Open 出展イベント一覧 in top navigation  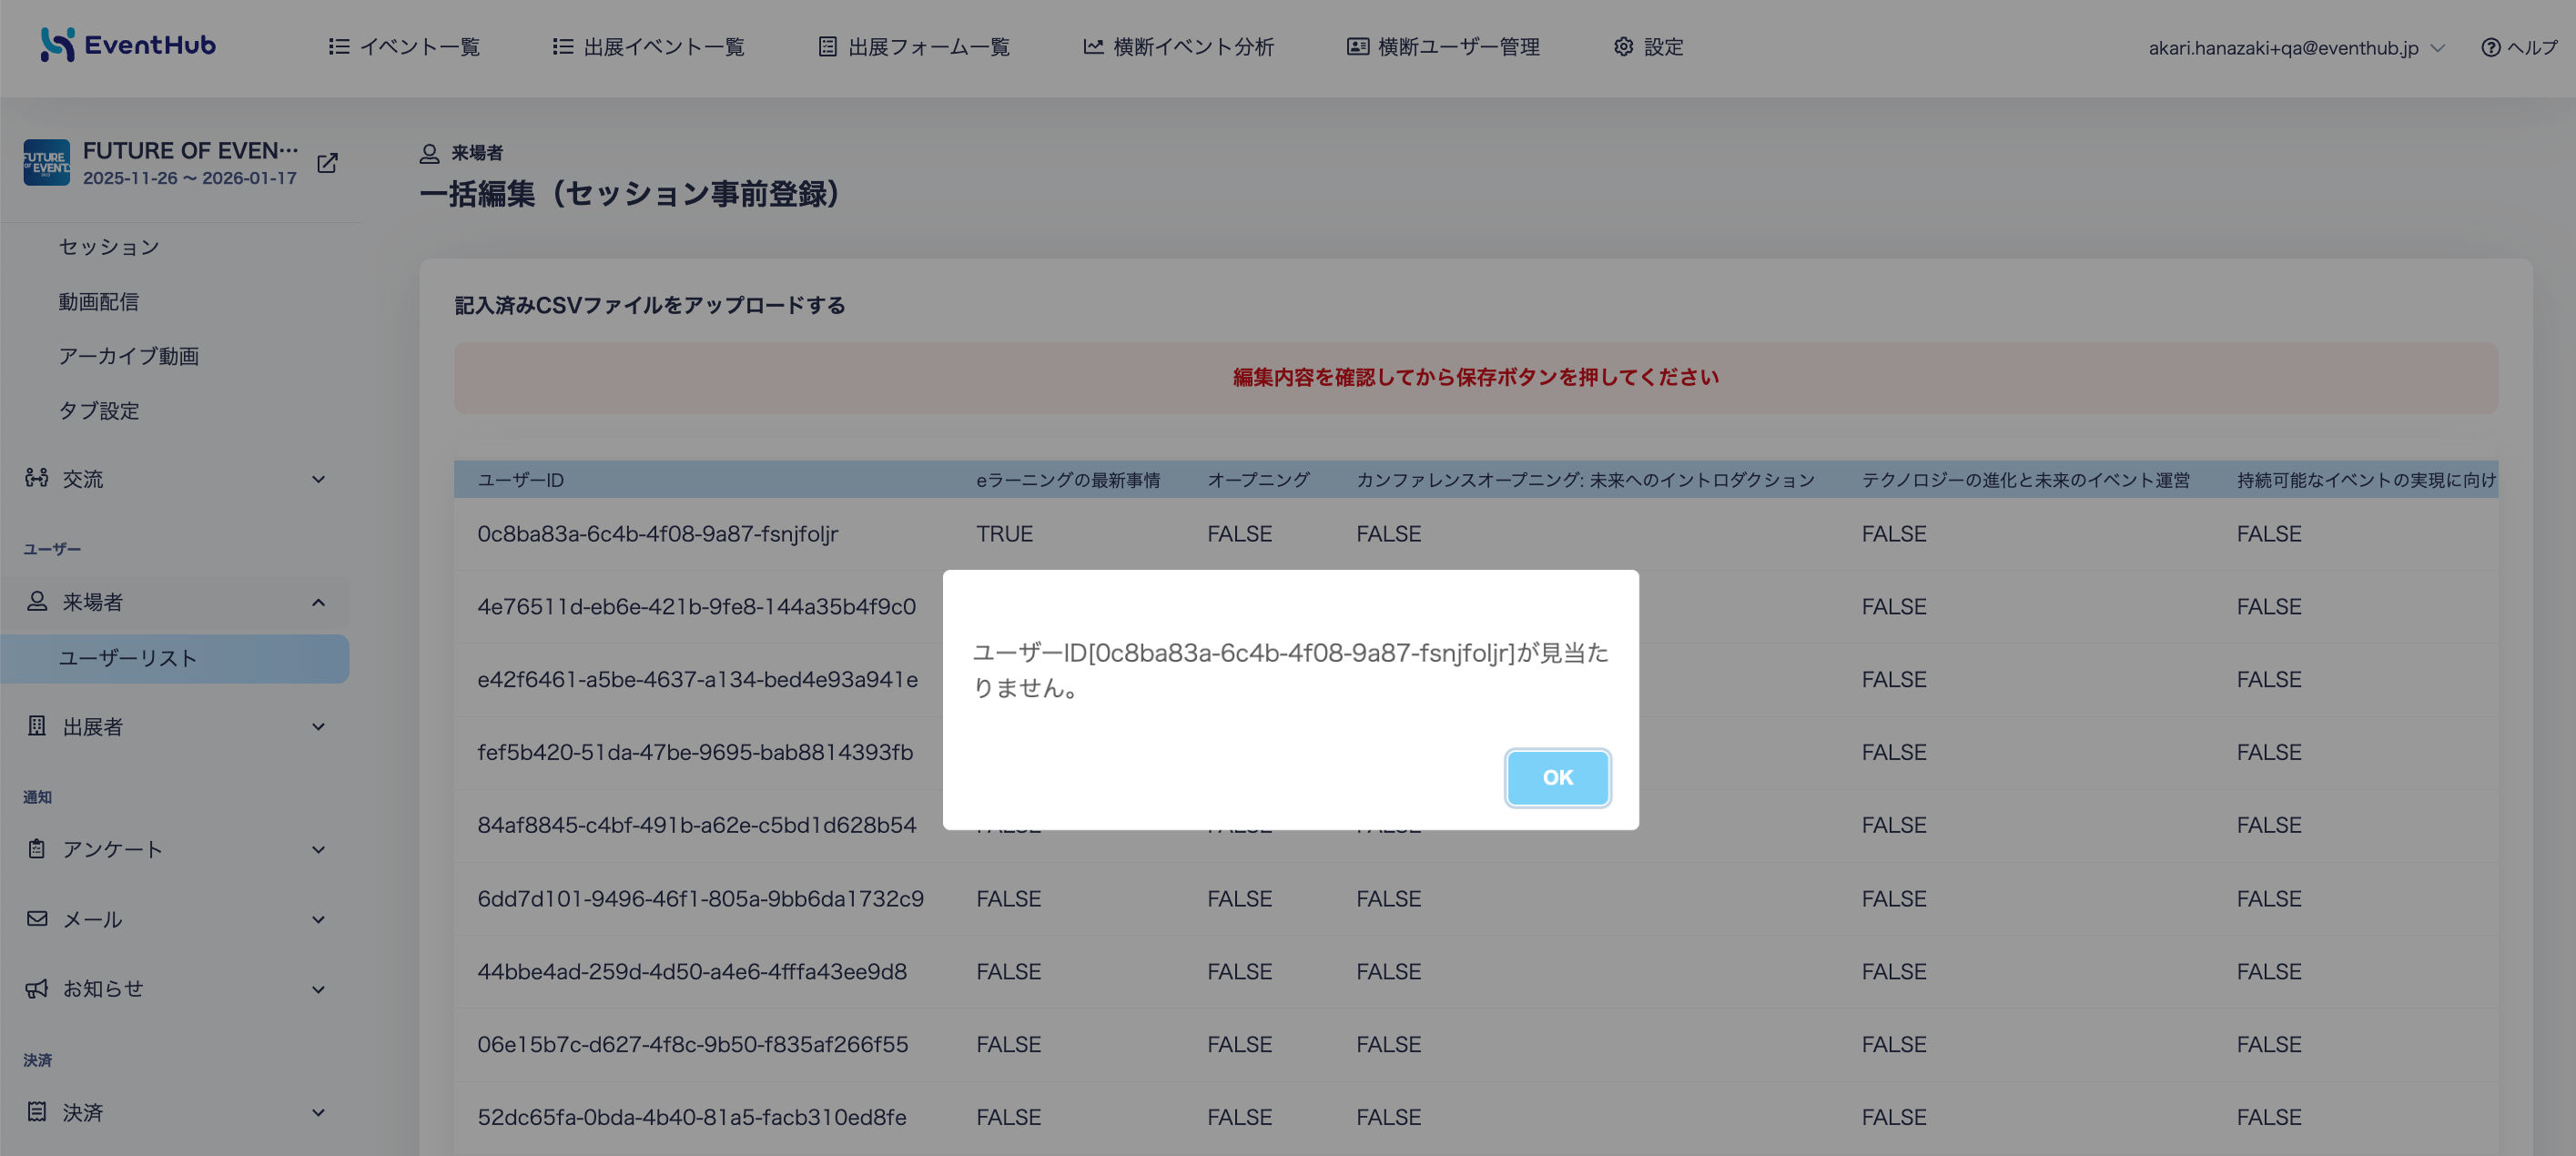(648, 47)
